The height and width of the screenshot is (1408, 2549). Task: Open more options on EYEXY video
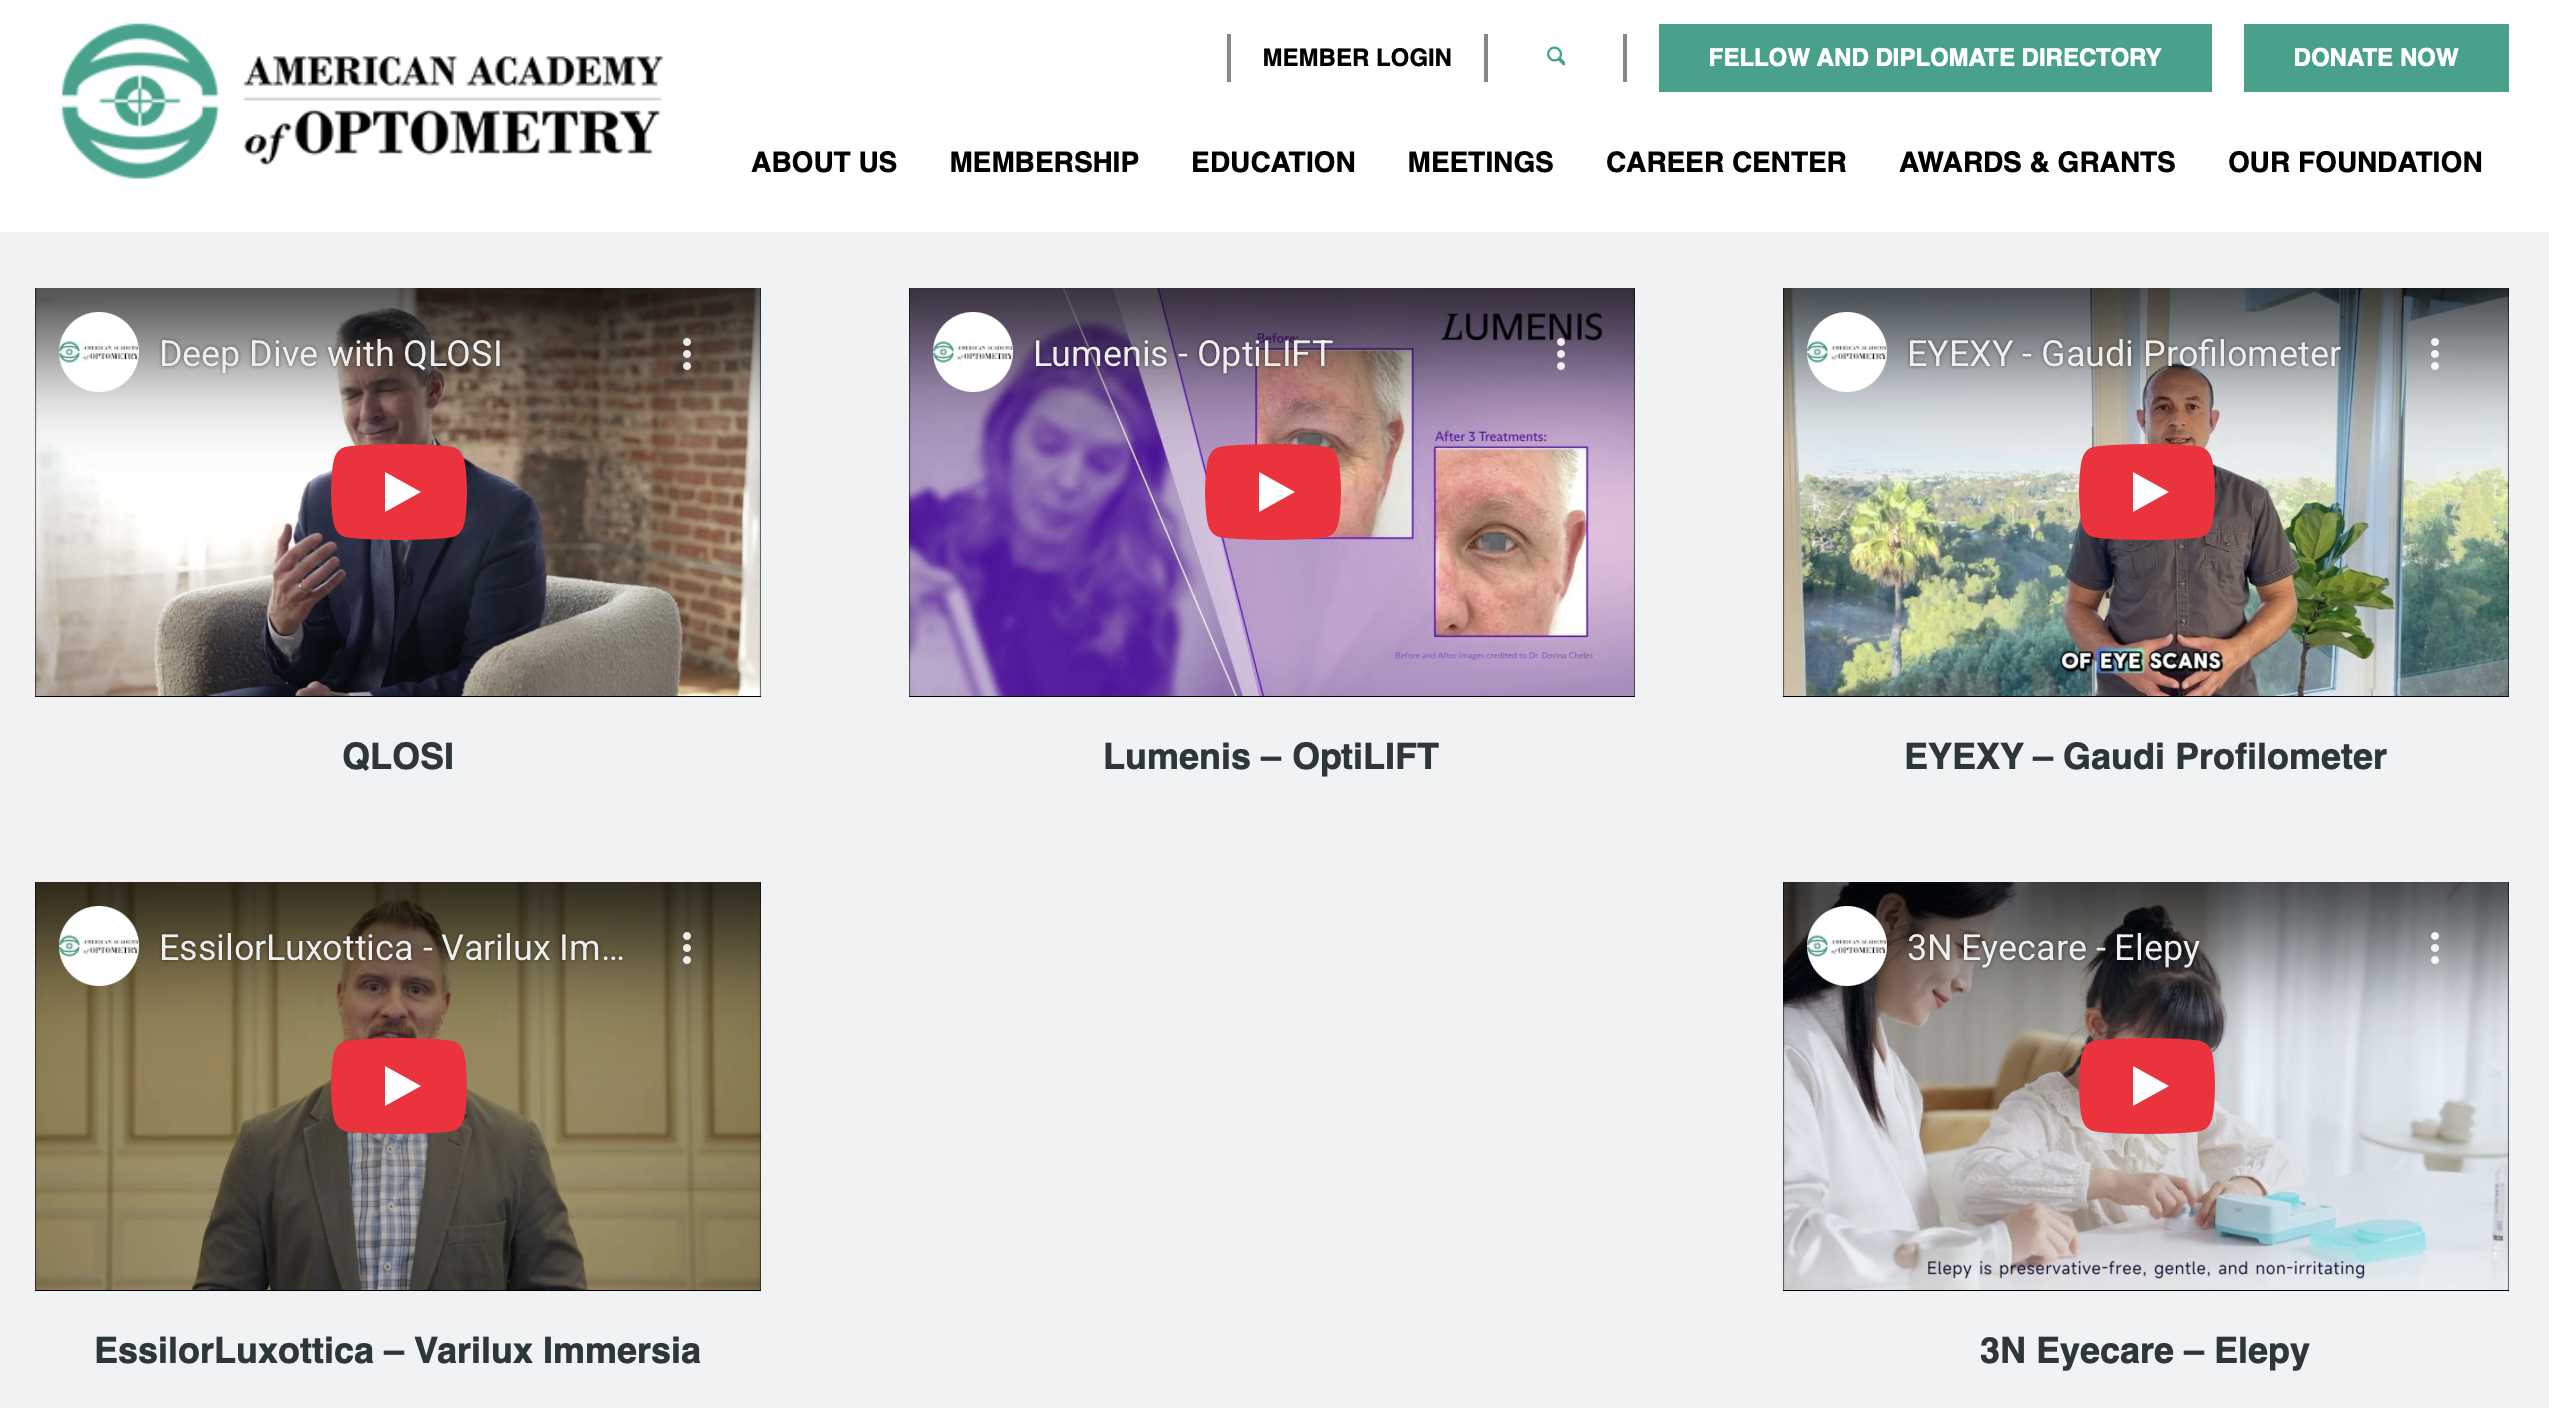coord(2435,354)
